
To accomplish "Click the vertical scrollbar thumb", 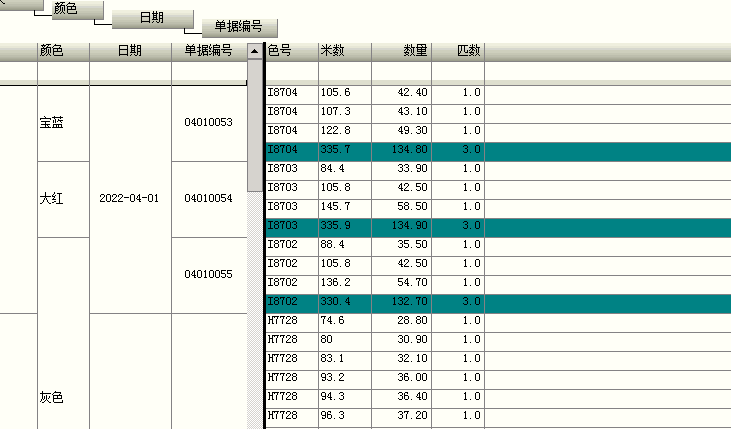I will click(x=255, y=125).
